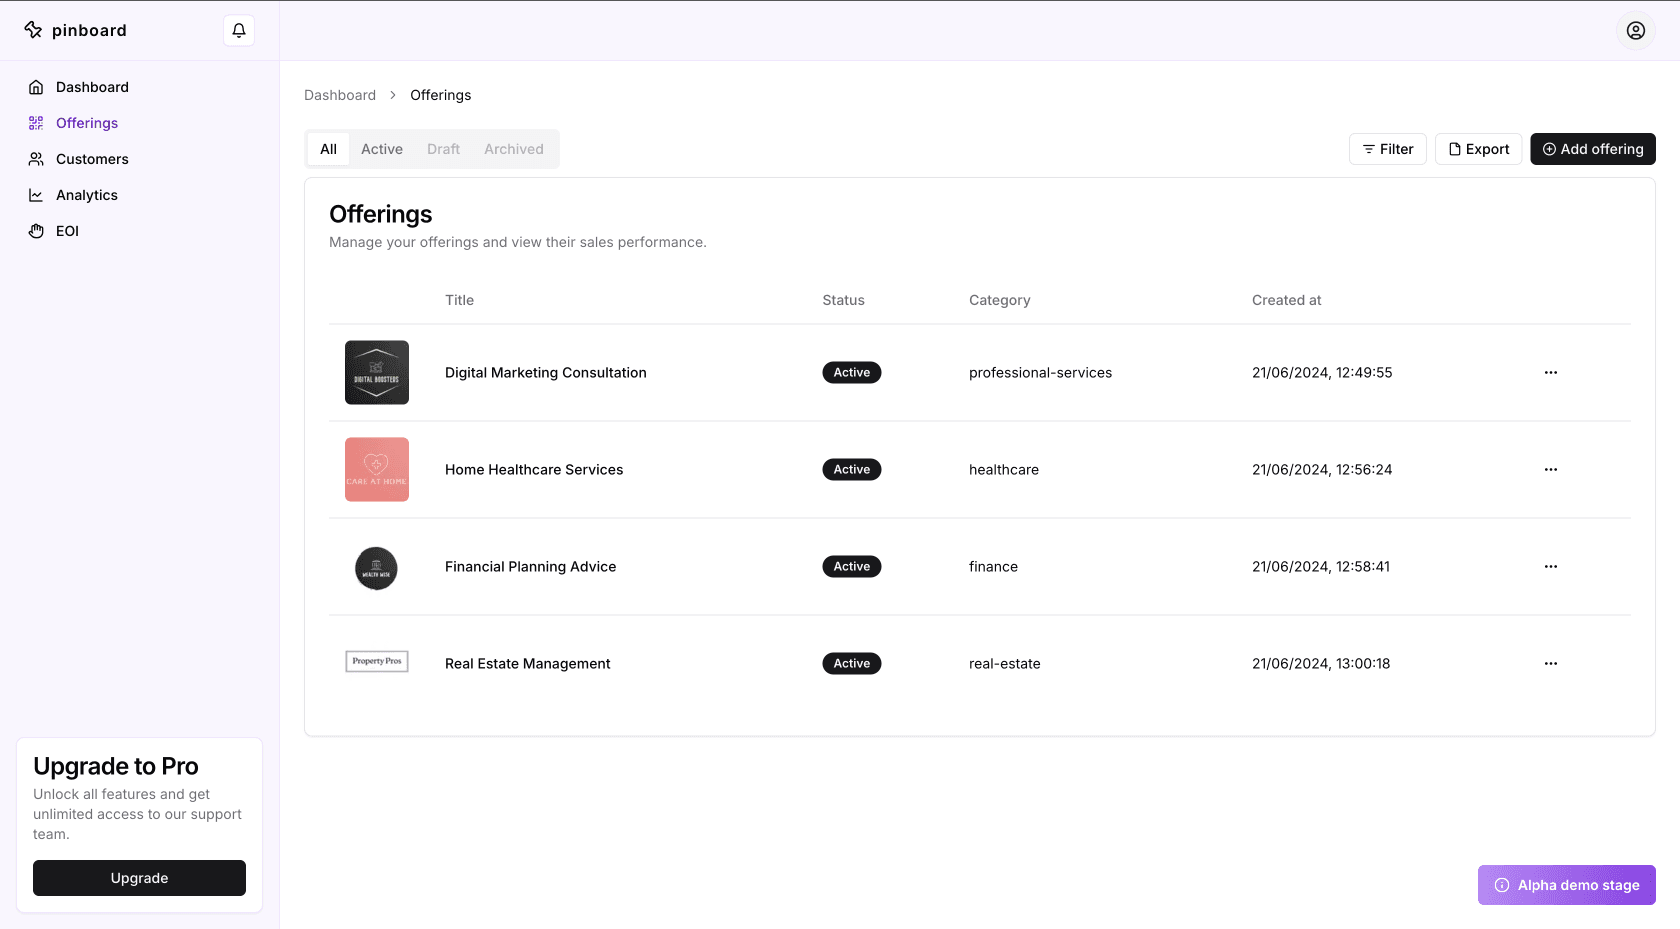
Task: Switch to the Archived tab
Action: tap(514, 149)
